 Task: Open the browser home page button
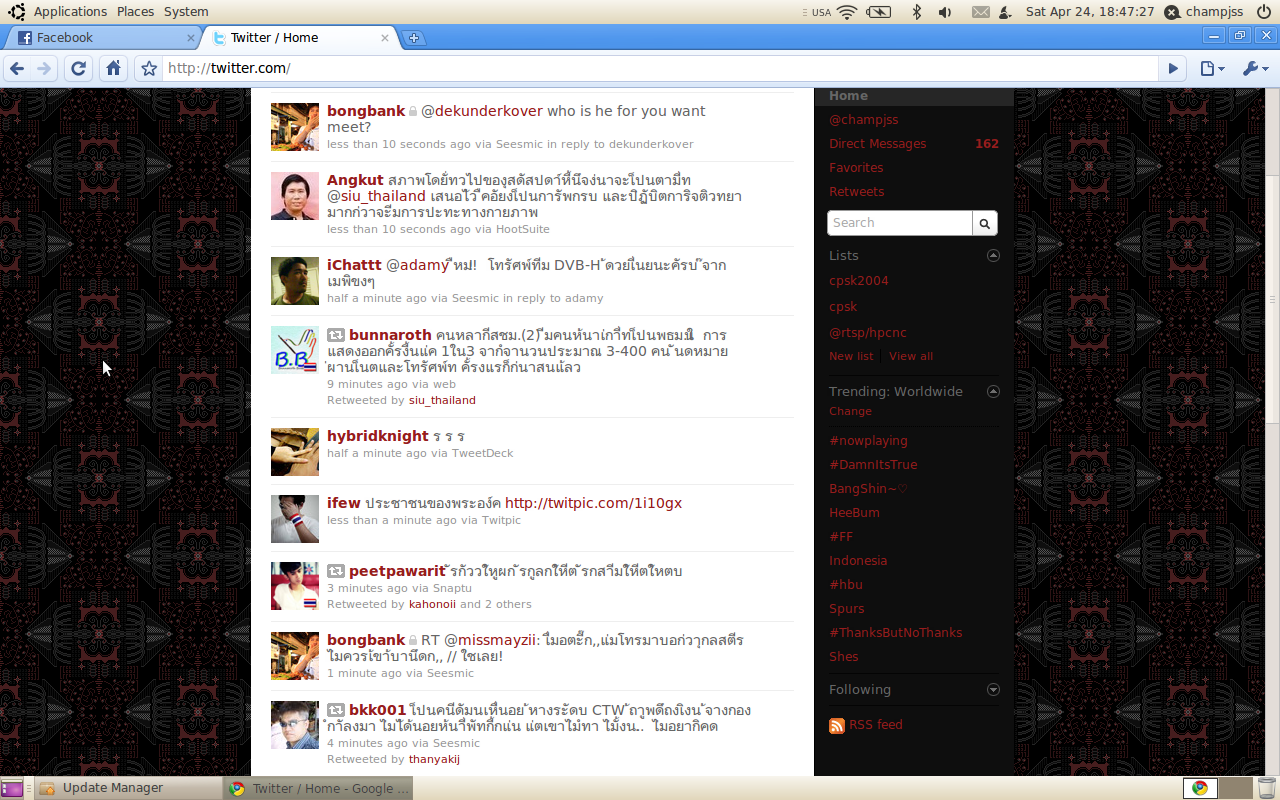114,68
